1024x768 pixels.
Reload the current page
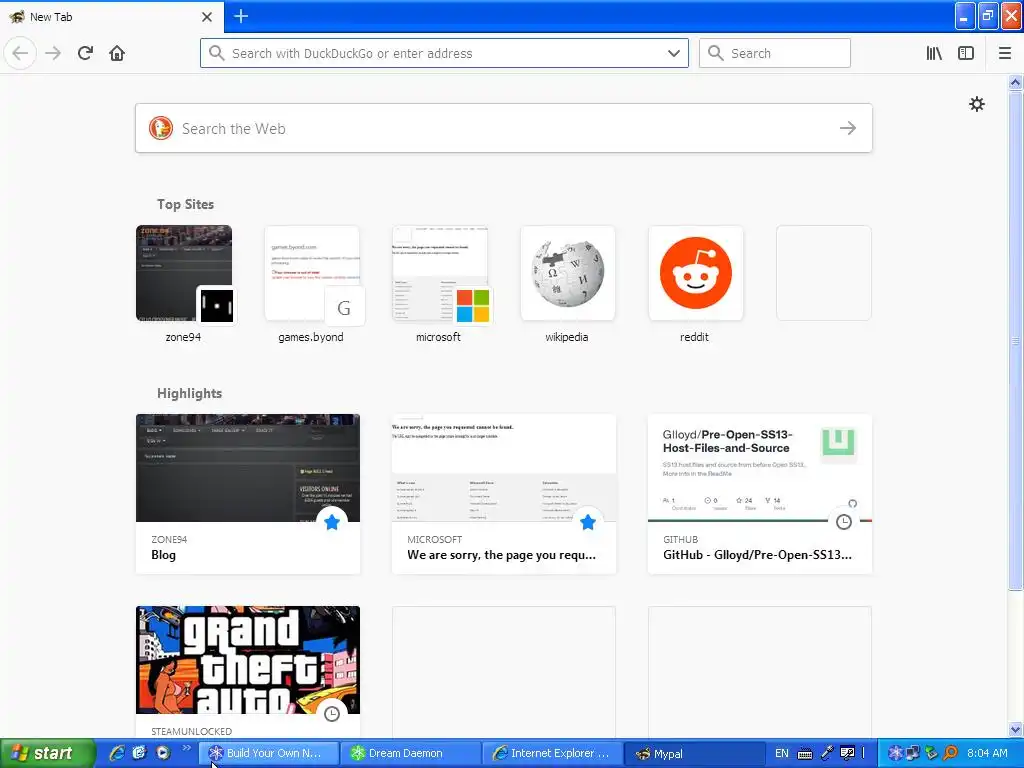click(x=85, y=53)
